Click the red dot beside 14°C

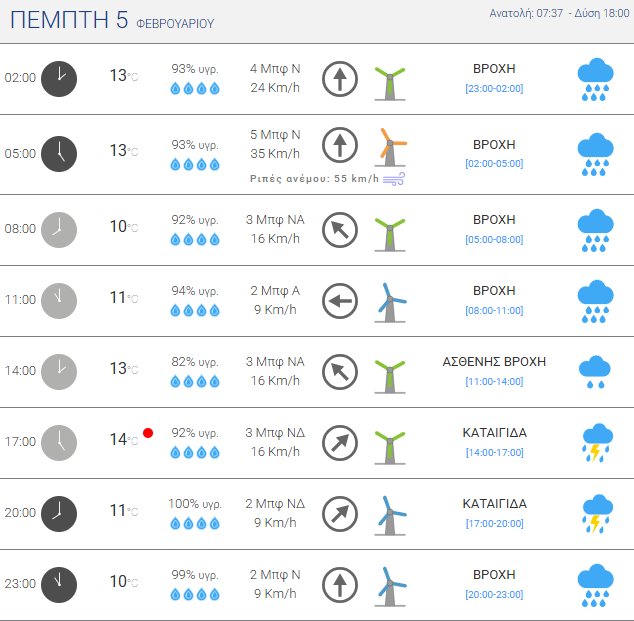click(148, 433)
